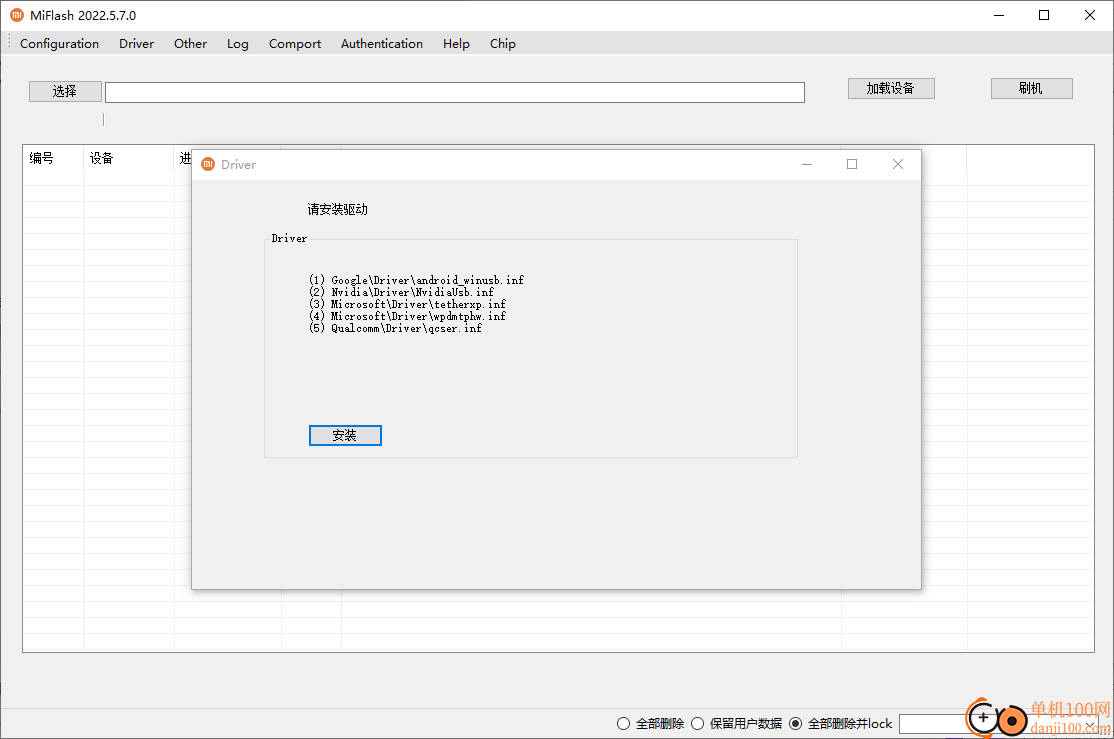
Task: Open the Log menu
Action: coord(237,43)
